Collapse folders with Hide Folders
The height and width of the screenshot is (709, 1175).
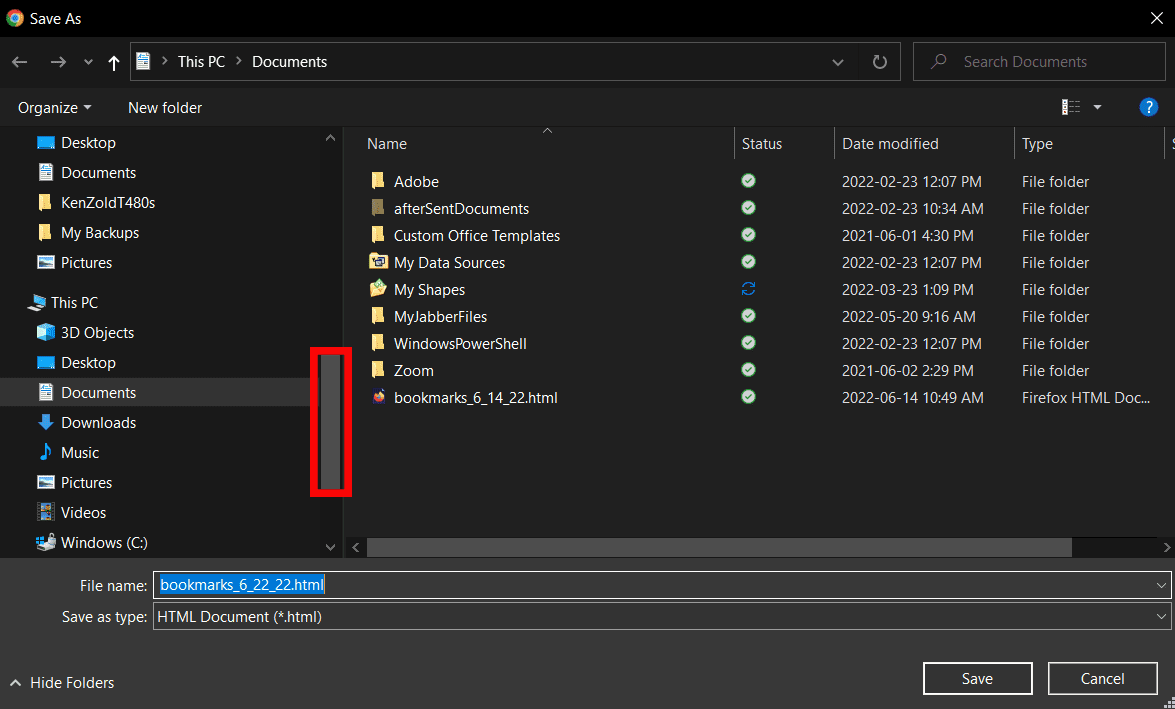62,683
